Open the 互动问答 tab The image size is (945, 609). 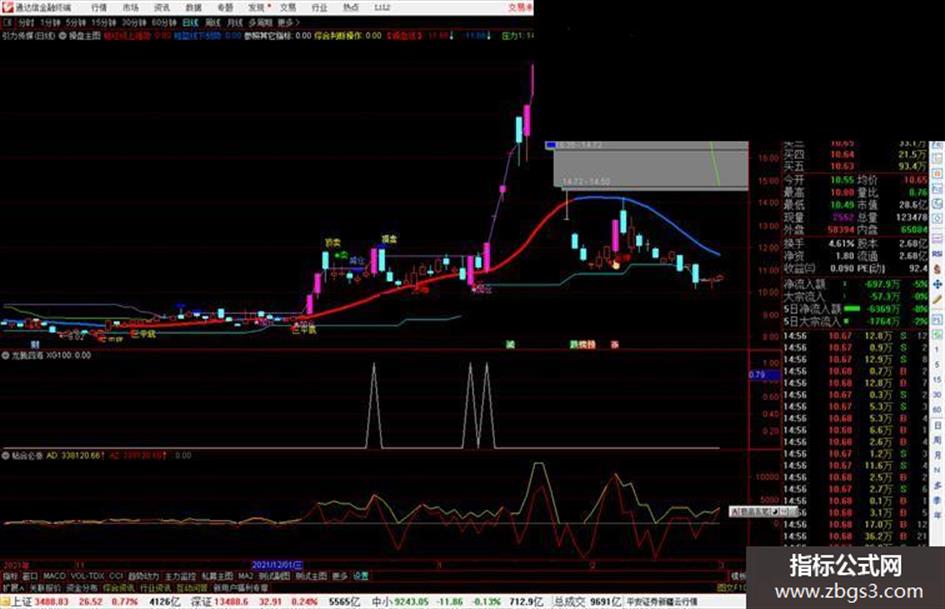(x=192, y=587)
